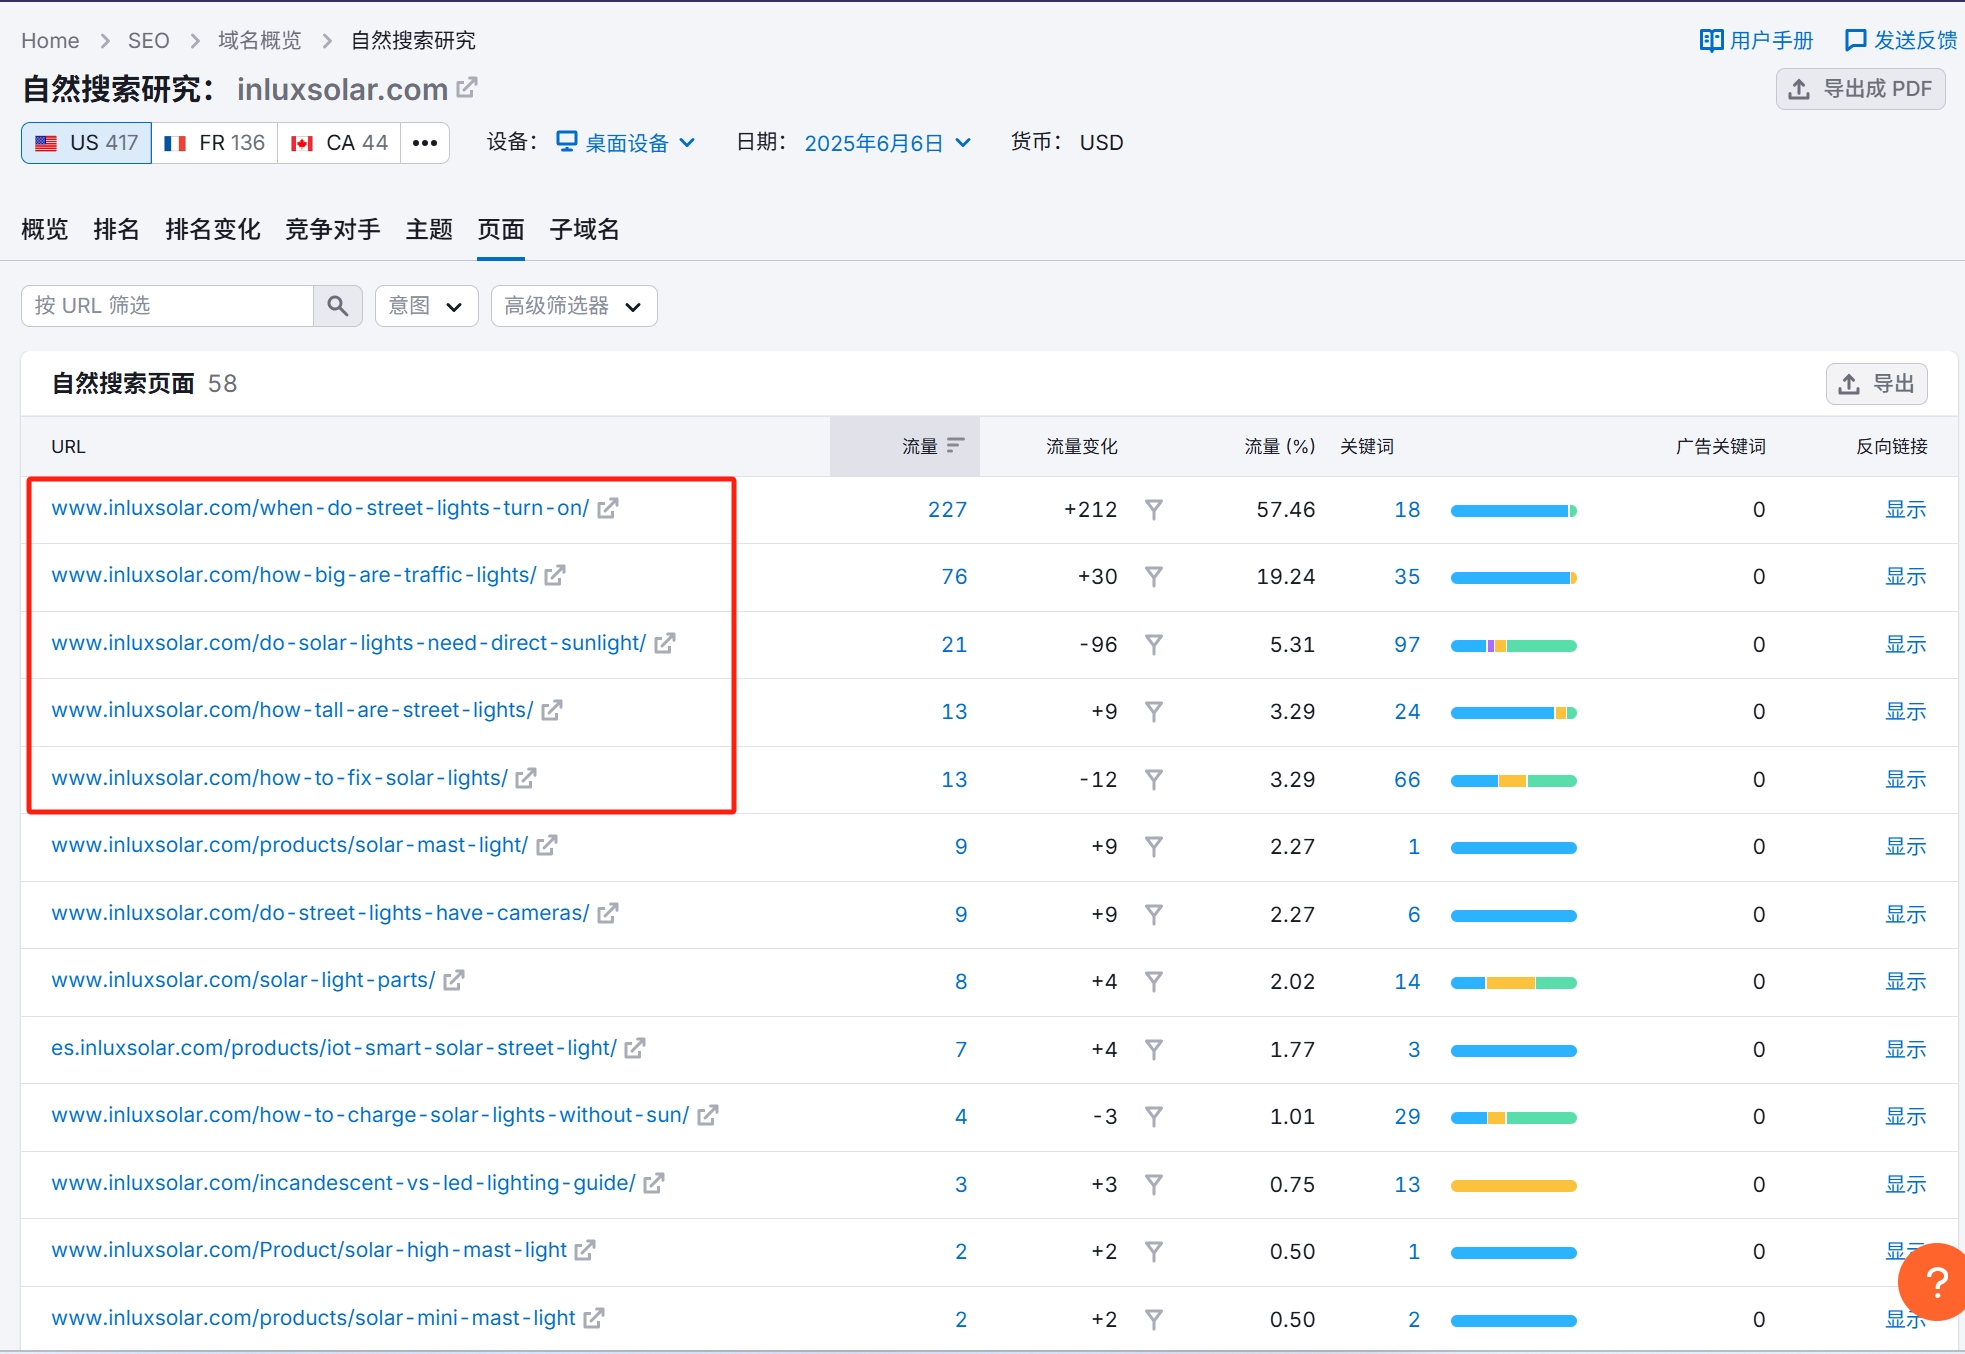The width and height of the screenshot is (1965, 1354).
Task: Open external link icon for solar-light-parts URL
Action: 454,981
